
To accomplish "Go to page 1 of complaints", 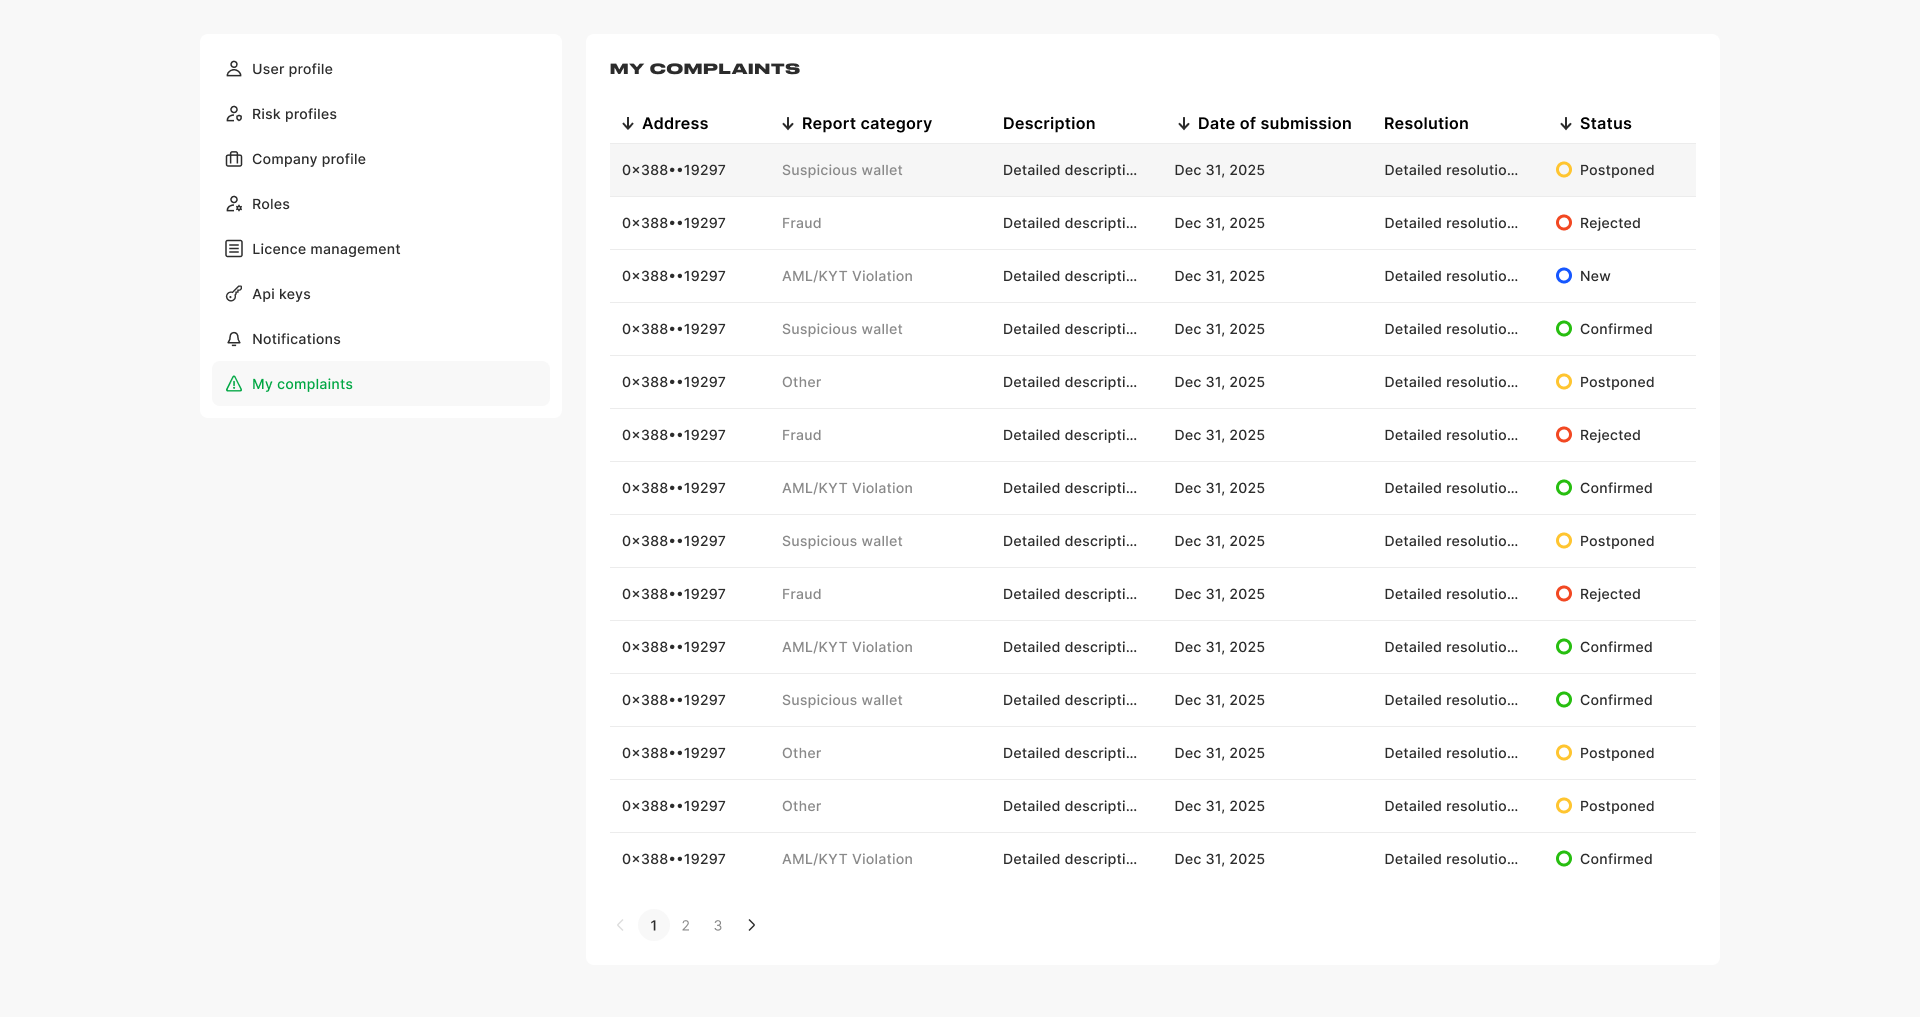I will point(654,925).
